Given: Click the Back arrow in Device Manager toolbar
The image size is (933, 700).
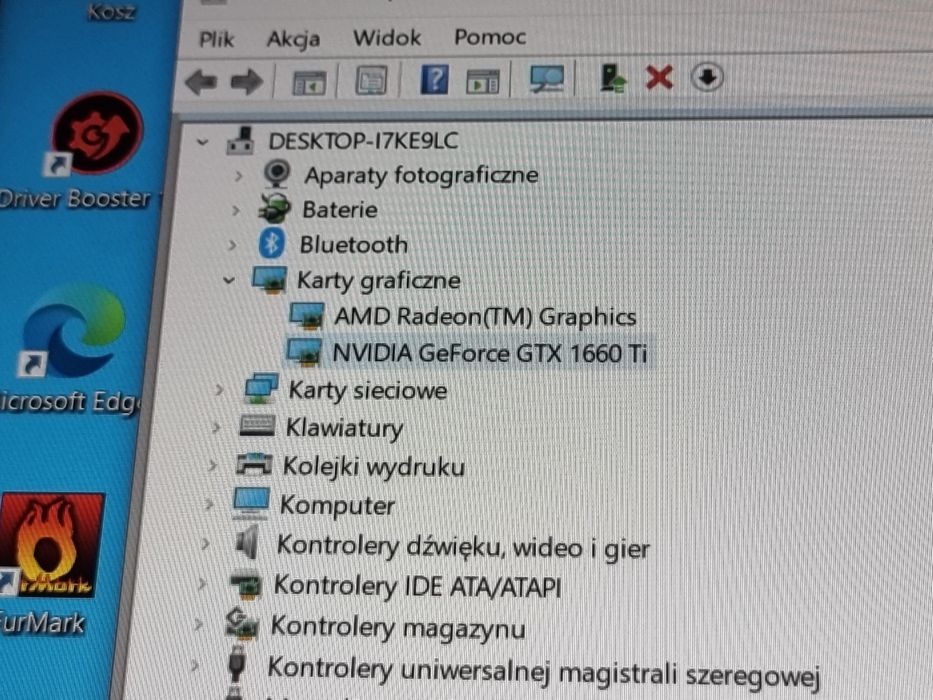Looking at the screenshot, I should pos(201,82).
